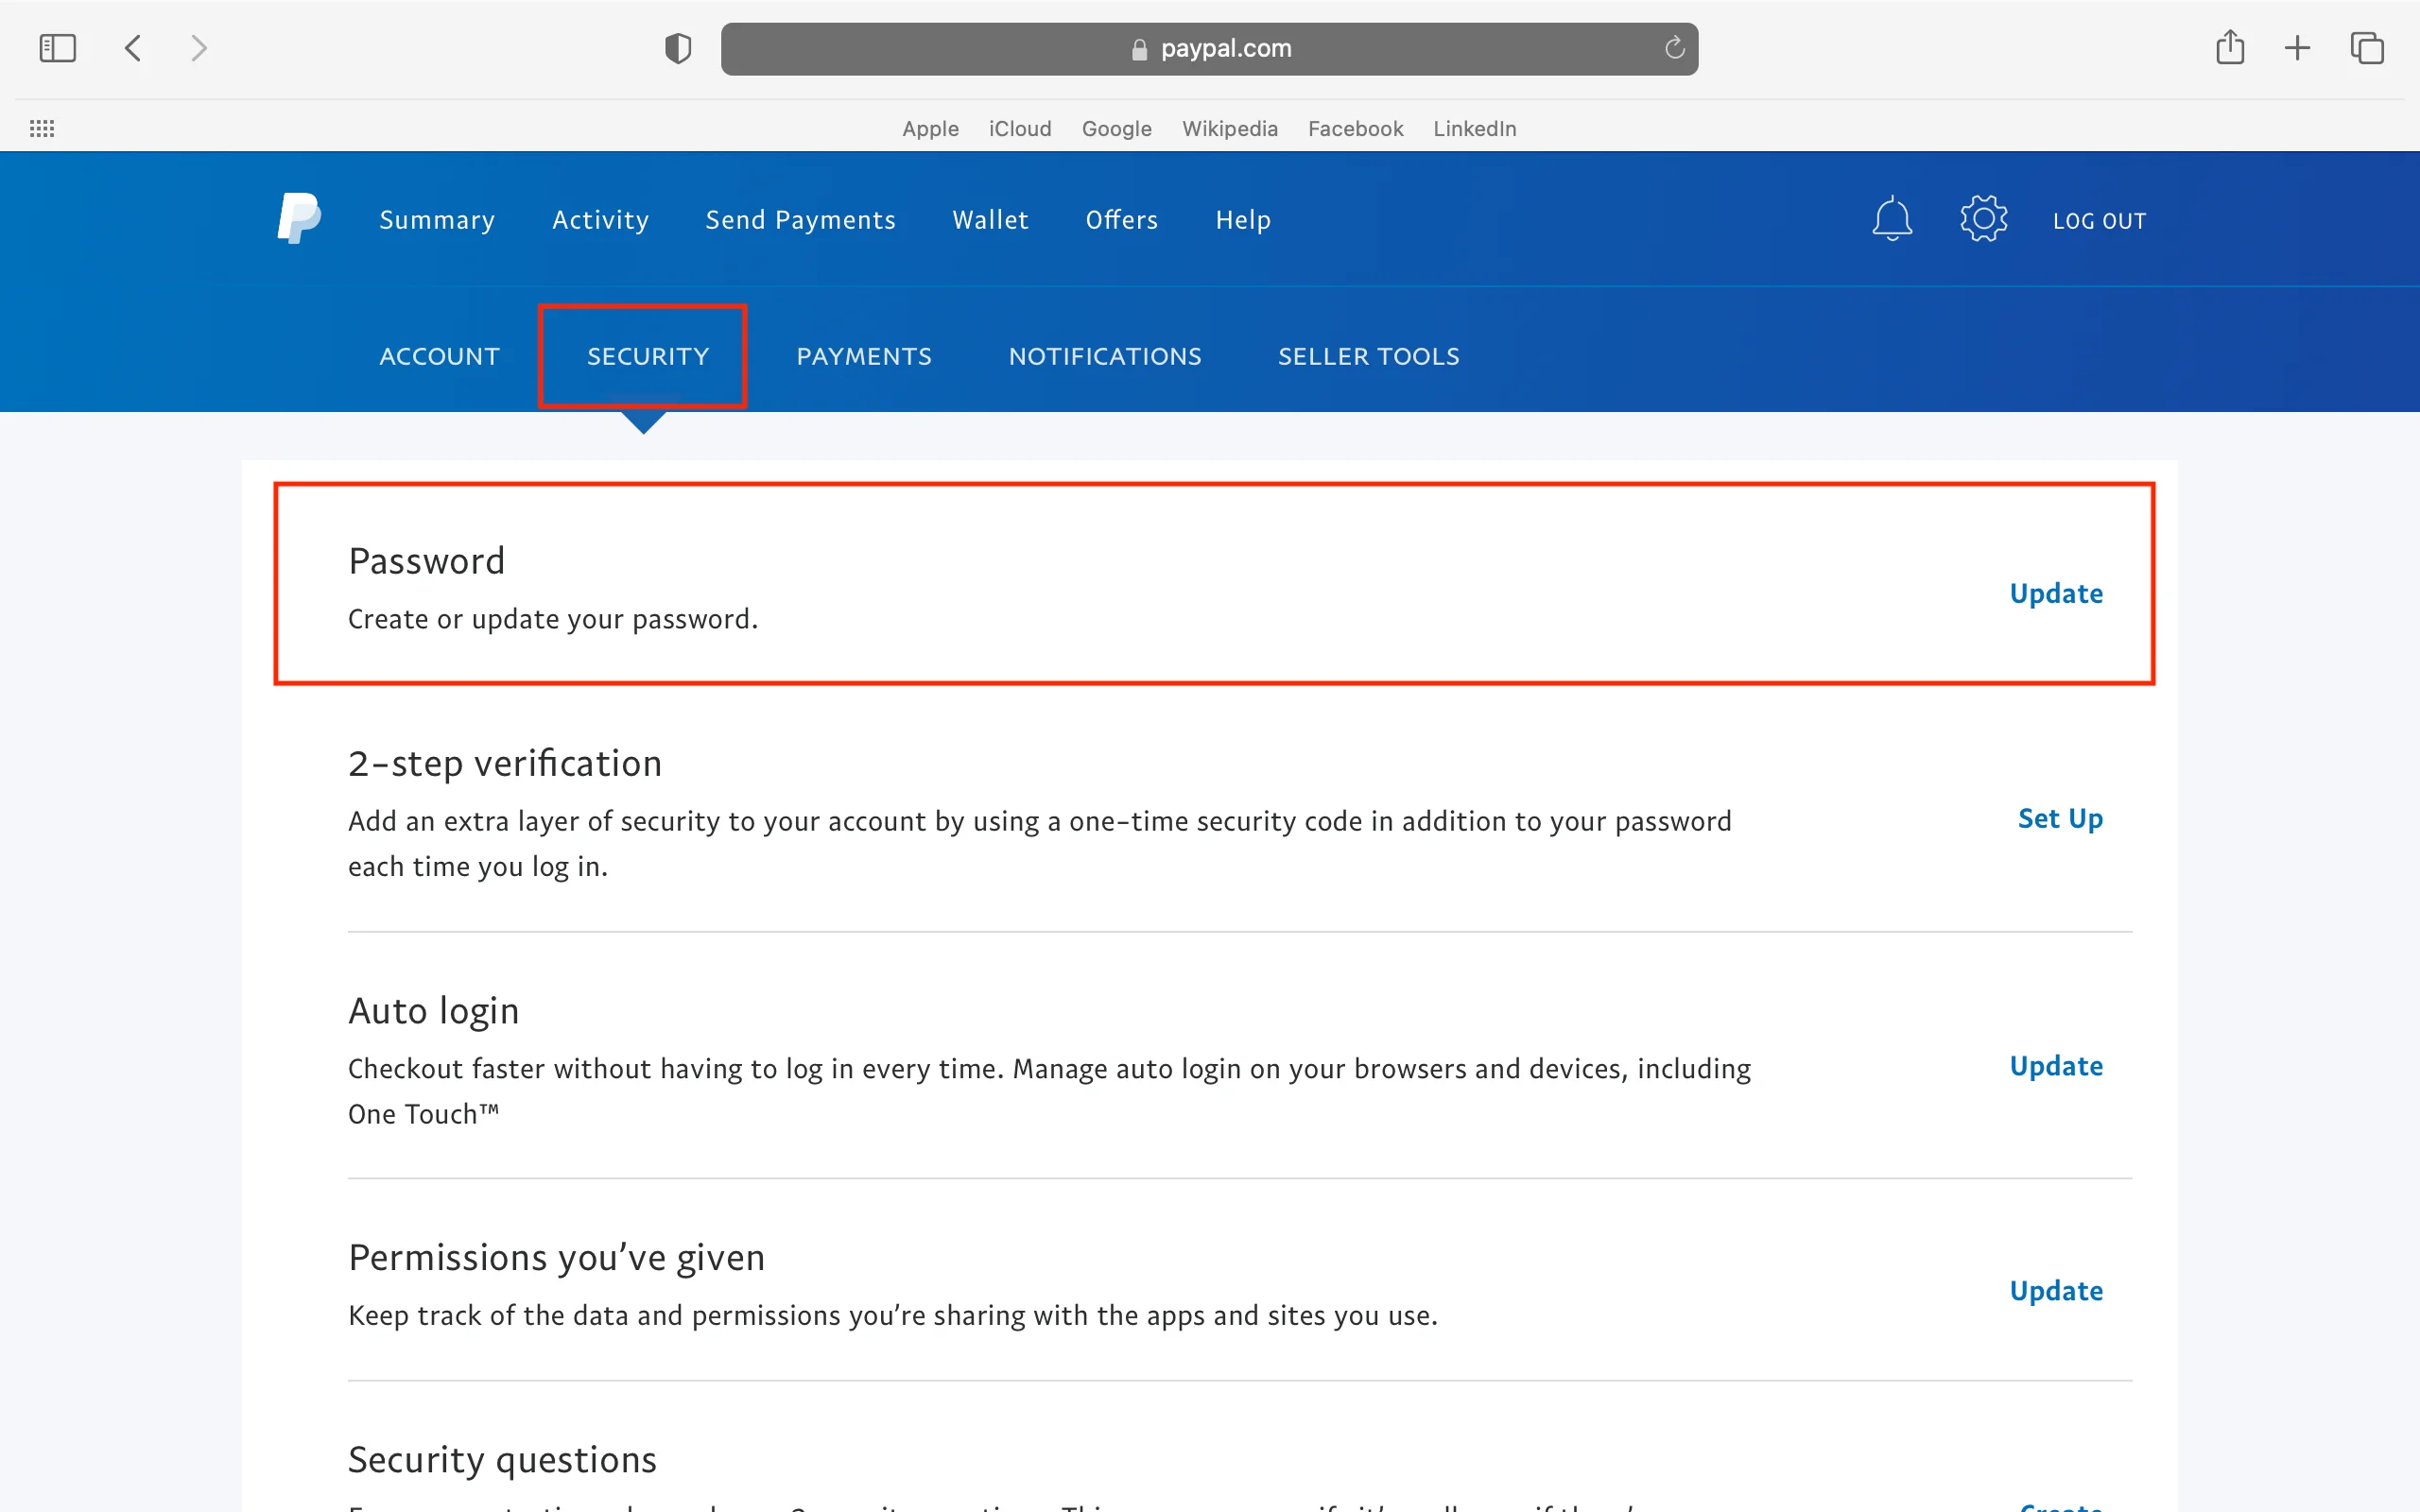The height and width of the screenshot is (1512, 2420).
Task: Open the Seller Tools tab
Action: (1368, 356)
